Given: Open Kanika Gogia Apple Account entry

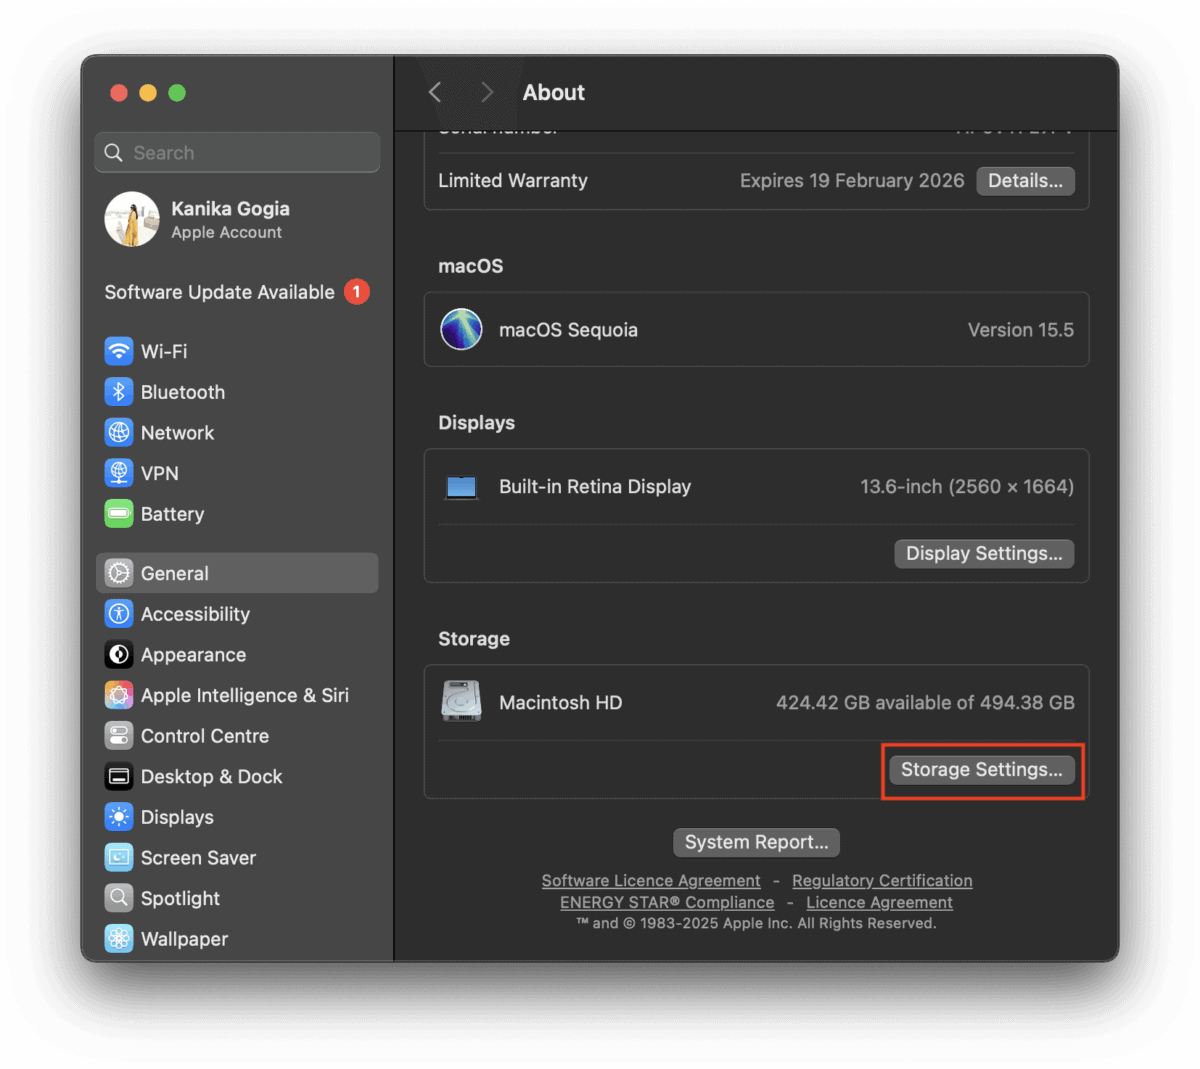Looking at the screenshot, I should tap(237, 219).
